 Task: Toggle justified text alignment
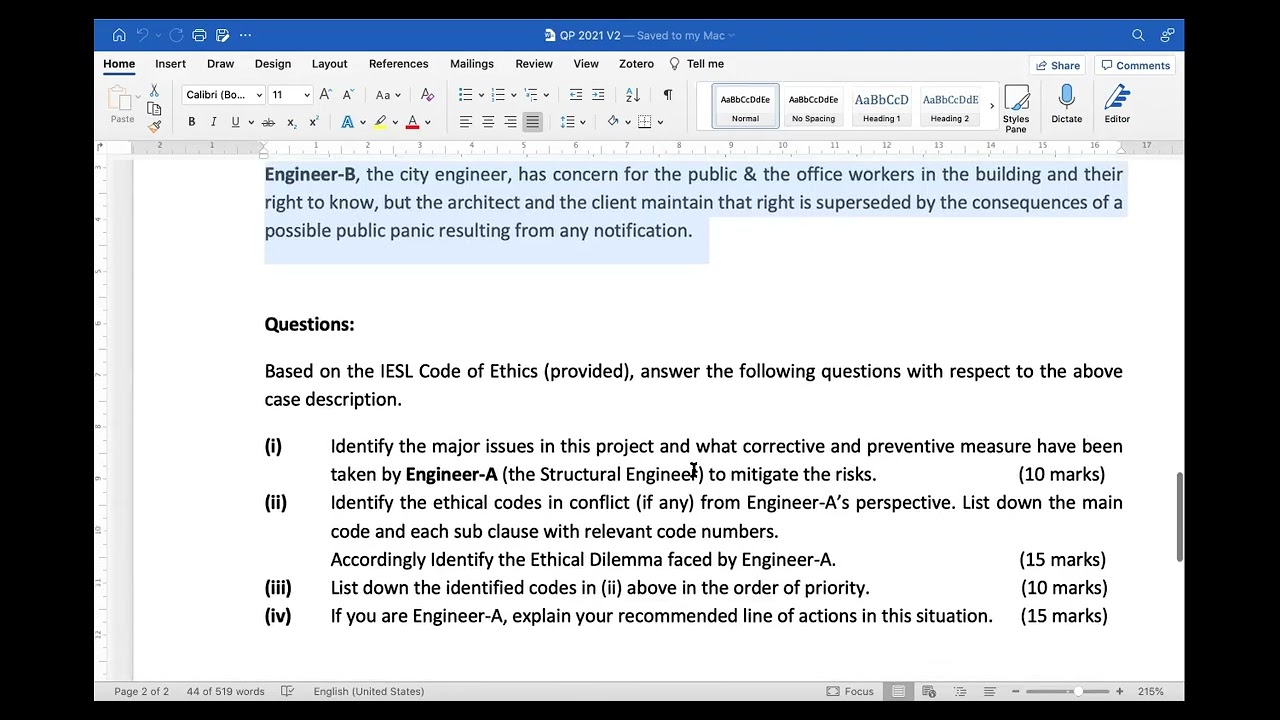coord(532,122)
